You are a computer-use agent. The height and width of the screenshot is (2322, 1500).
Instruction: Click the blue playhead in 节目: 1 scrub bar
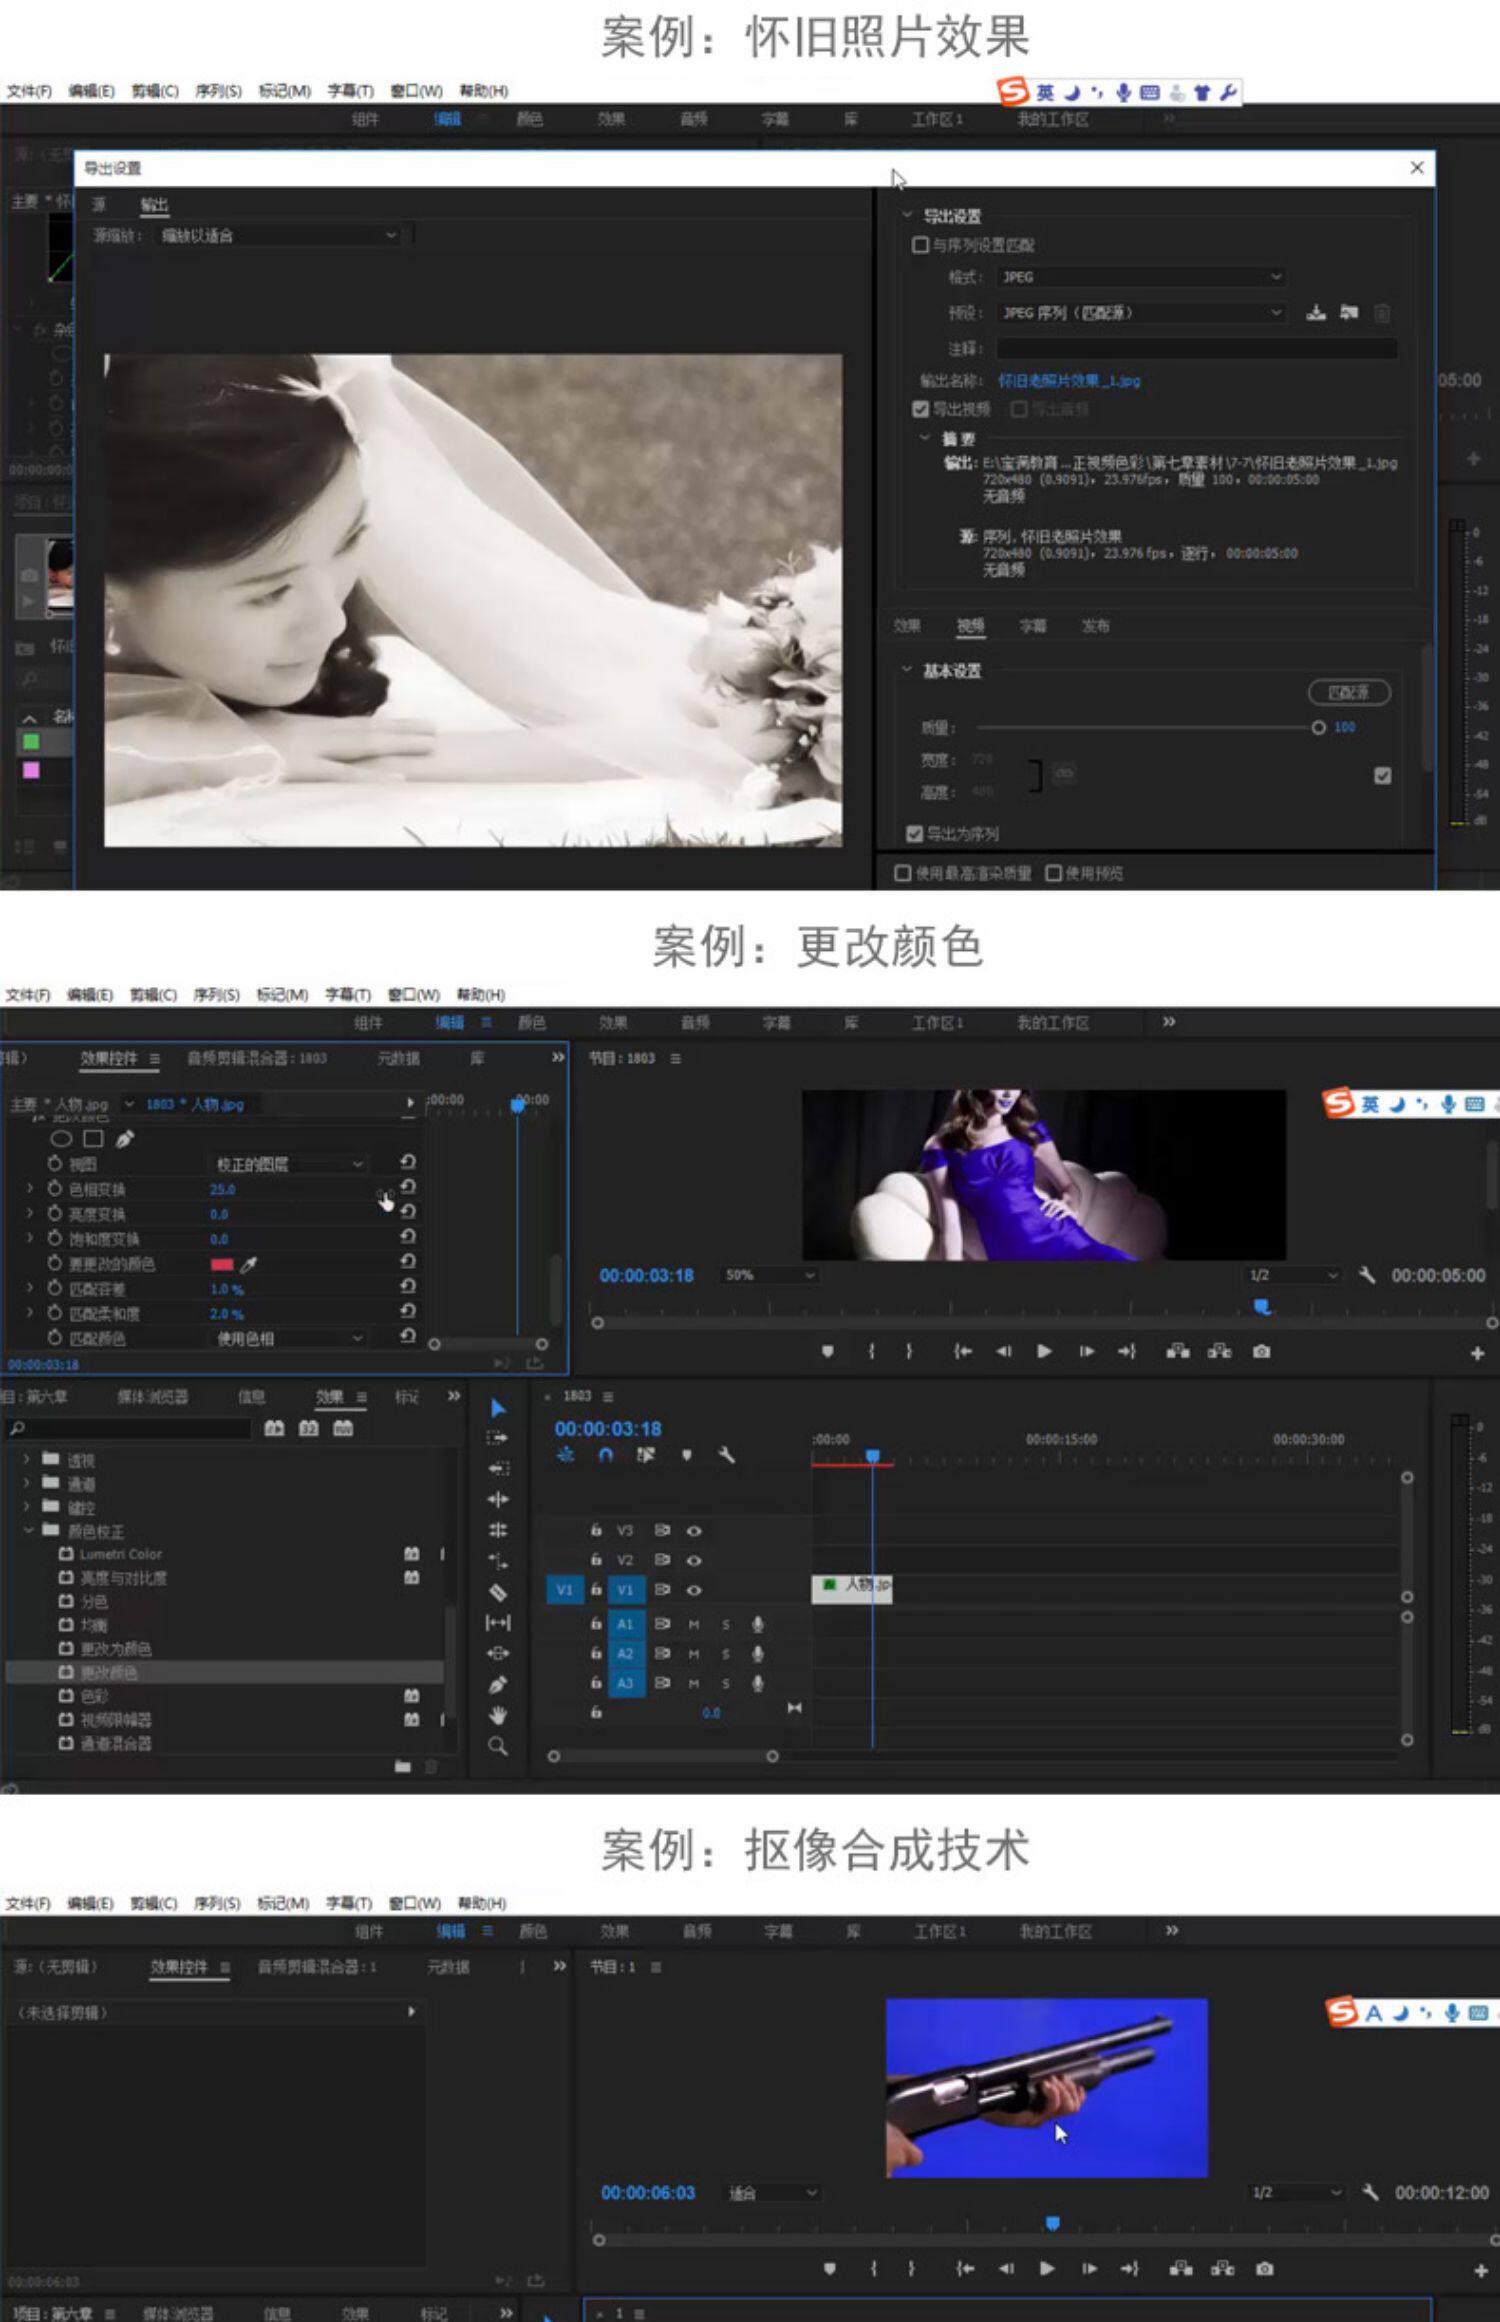coord(1052,2223)
